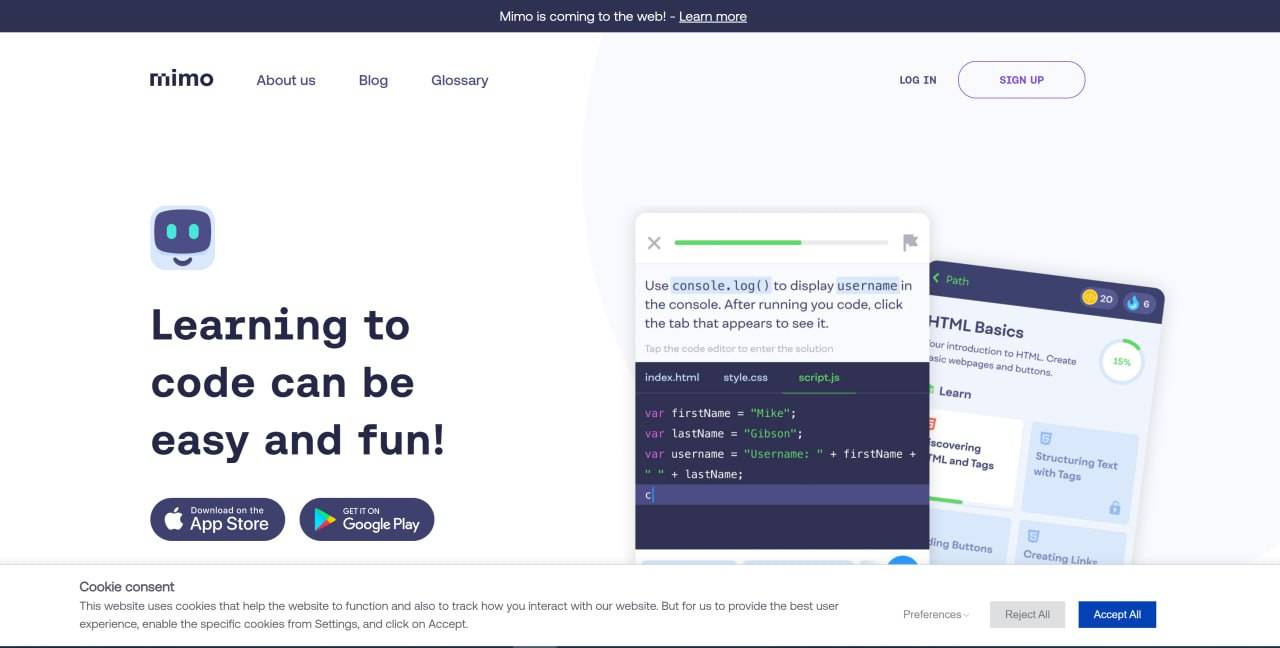Open the Creating Links lesson card
The height and width of the screenshot is (648, 1280).
1070,545
